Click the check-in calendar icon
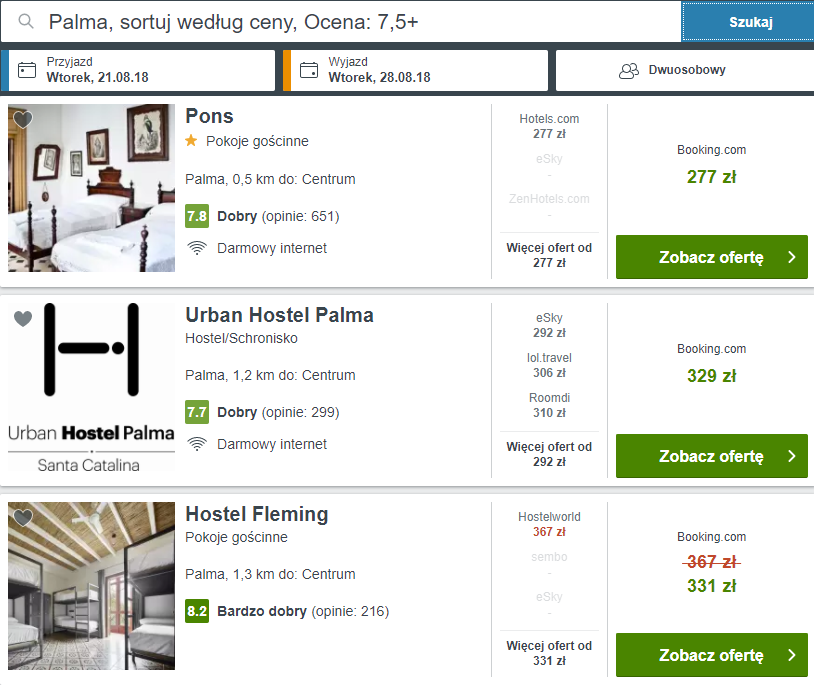 [27, 70]
